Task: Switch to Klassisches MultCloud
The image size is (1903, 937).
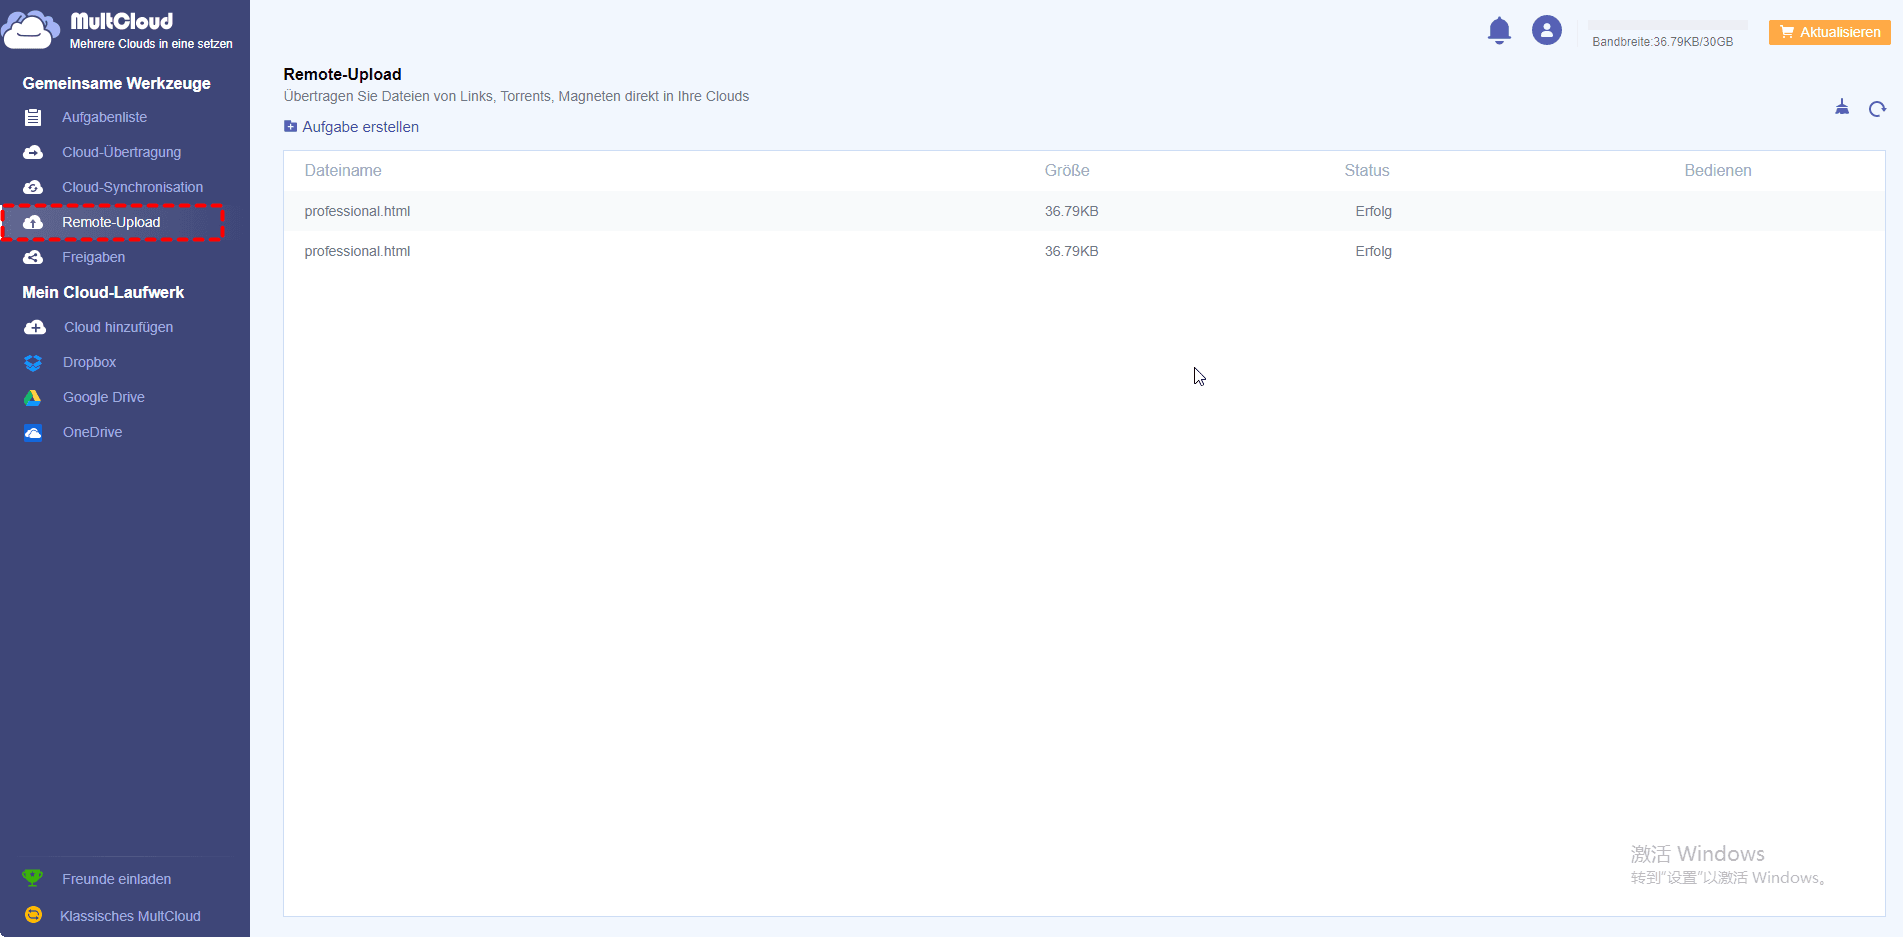Action: pyautogui.click(x=130, y=916)
